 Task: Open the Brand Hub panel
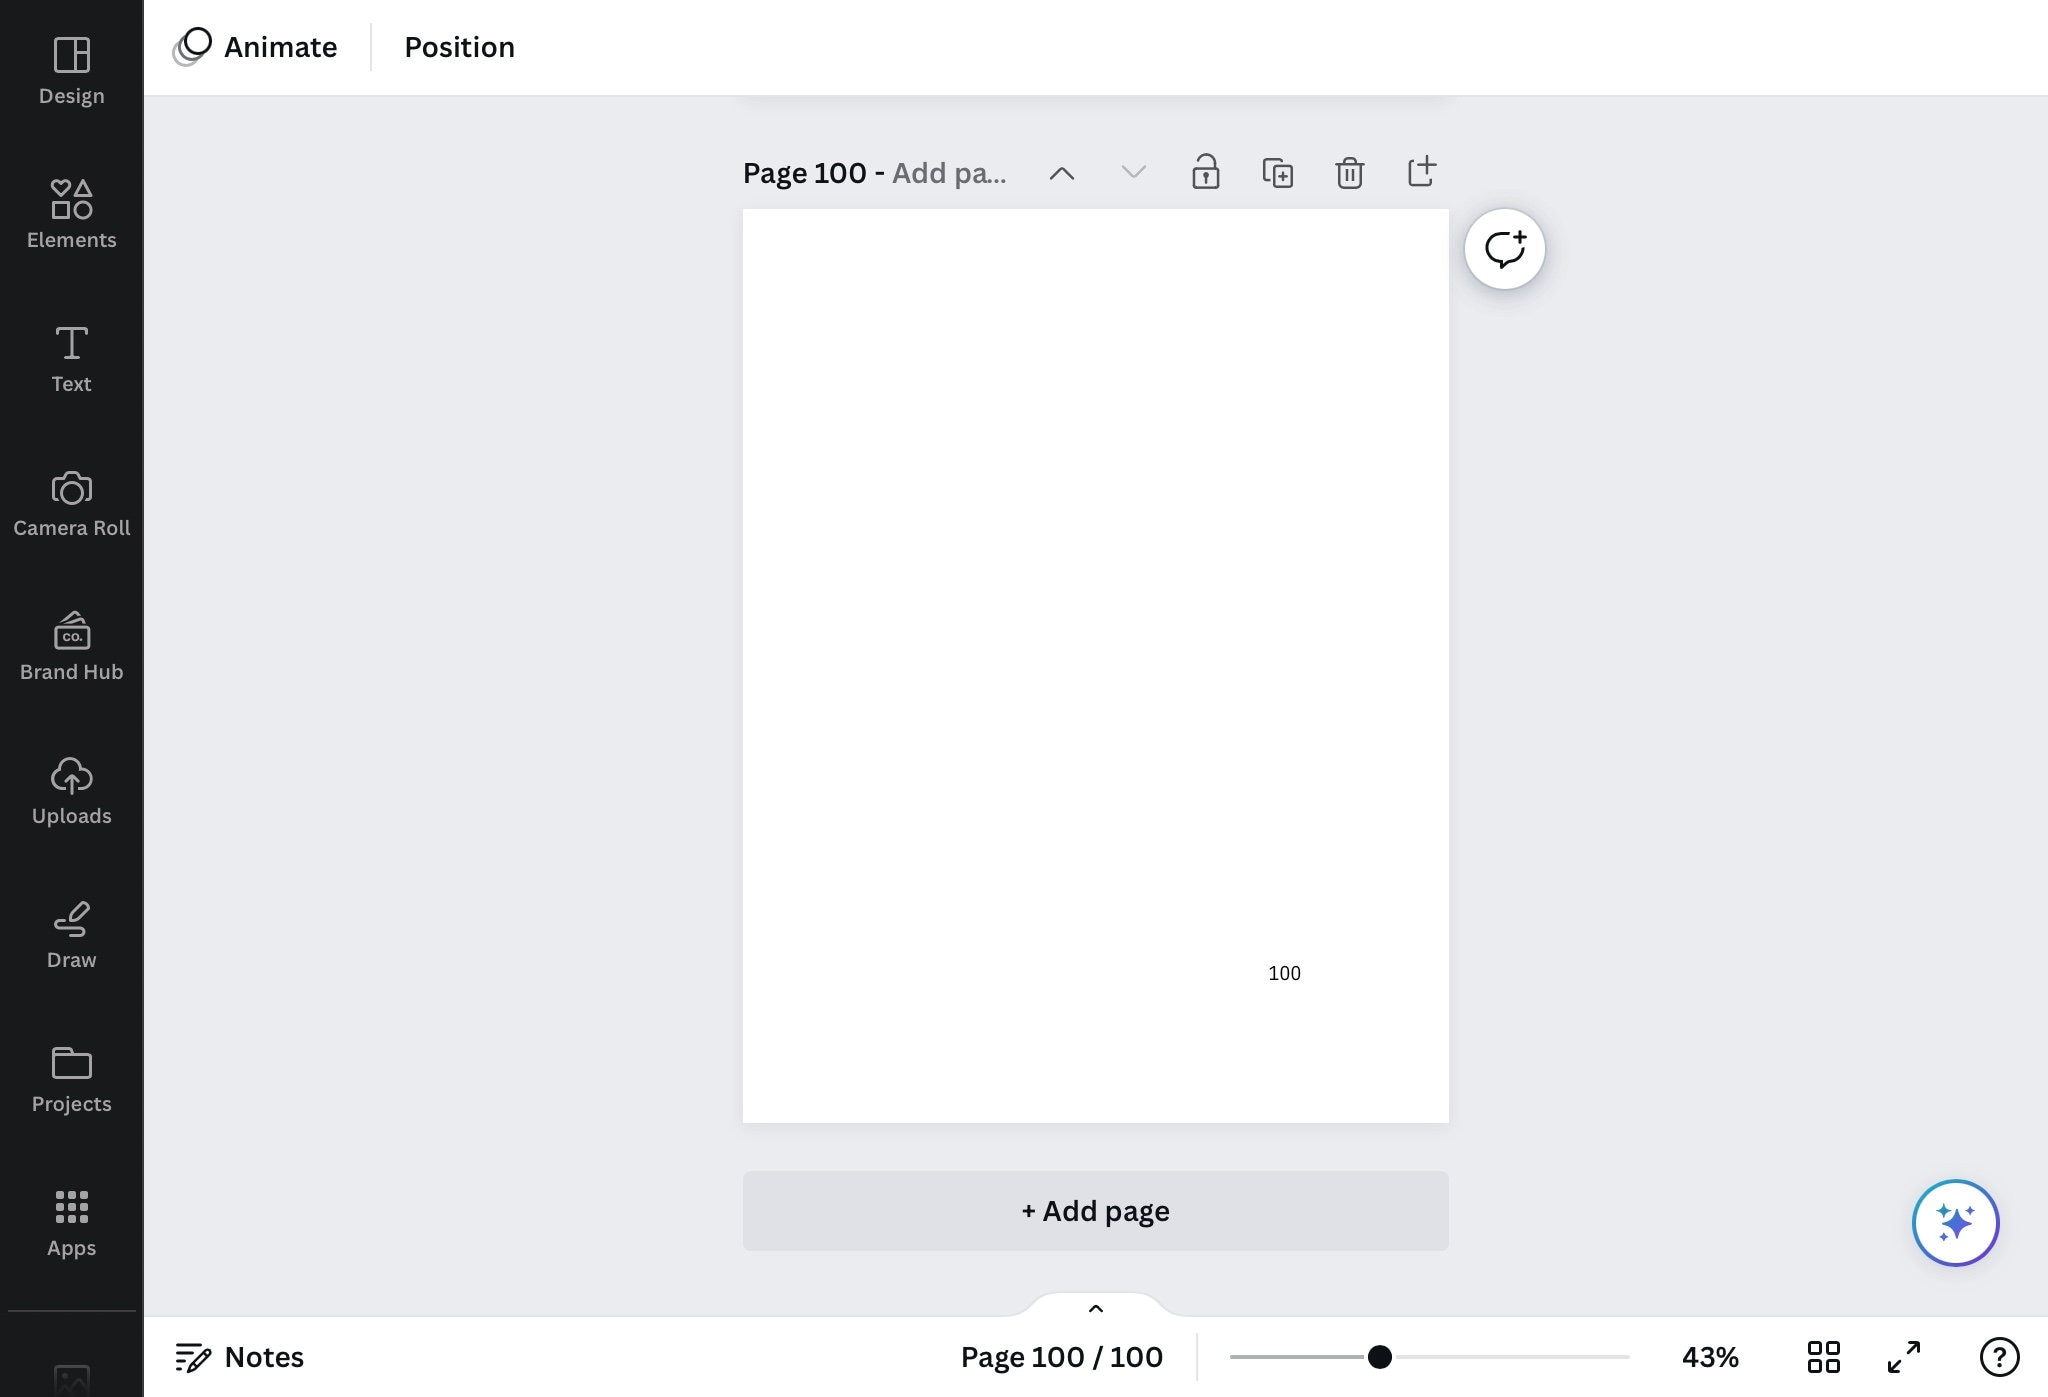pyautogui.click(x=71, y=645)
